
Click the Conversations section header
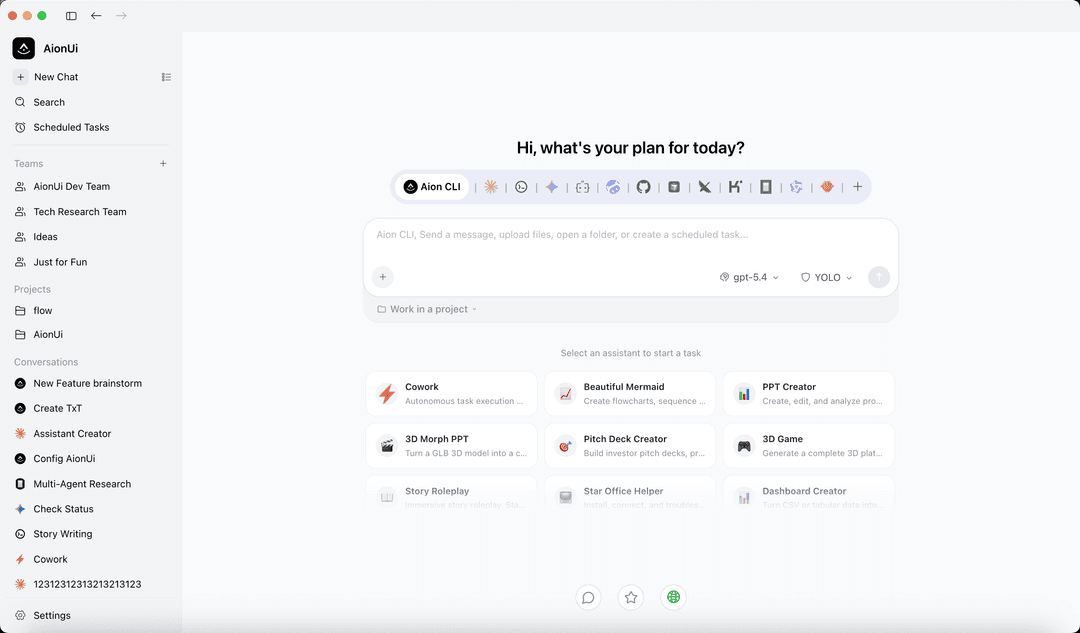(x=46, y=362)
